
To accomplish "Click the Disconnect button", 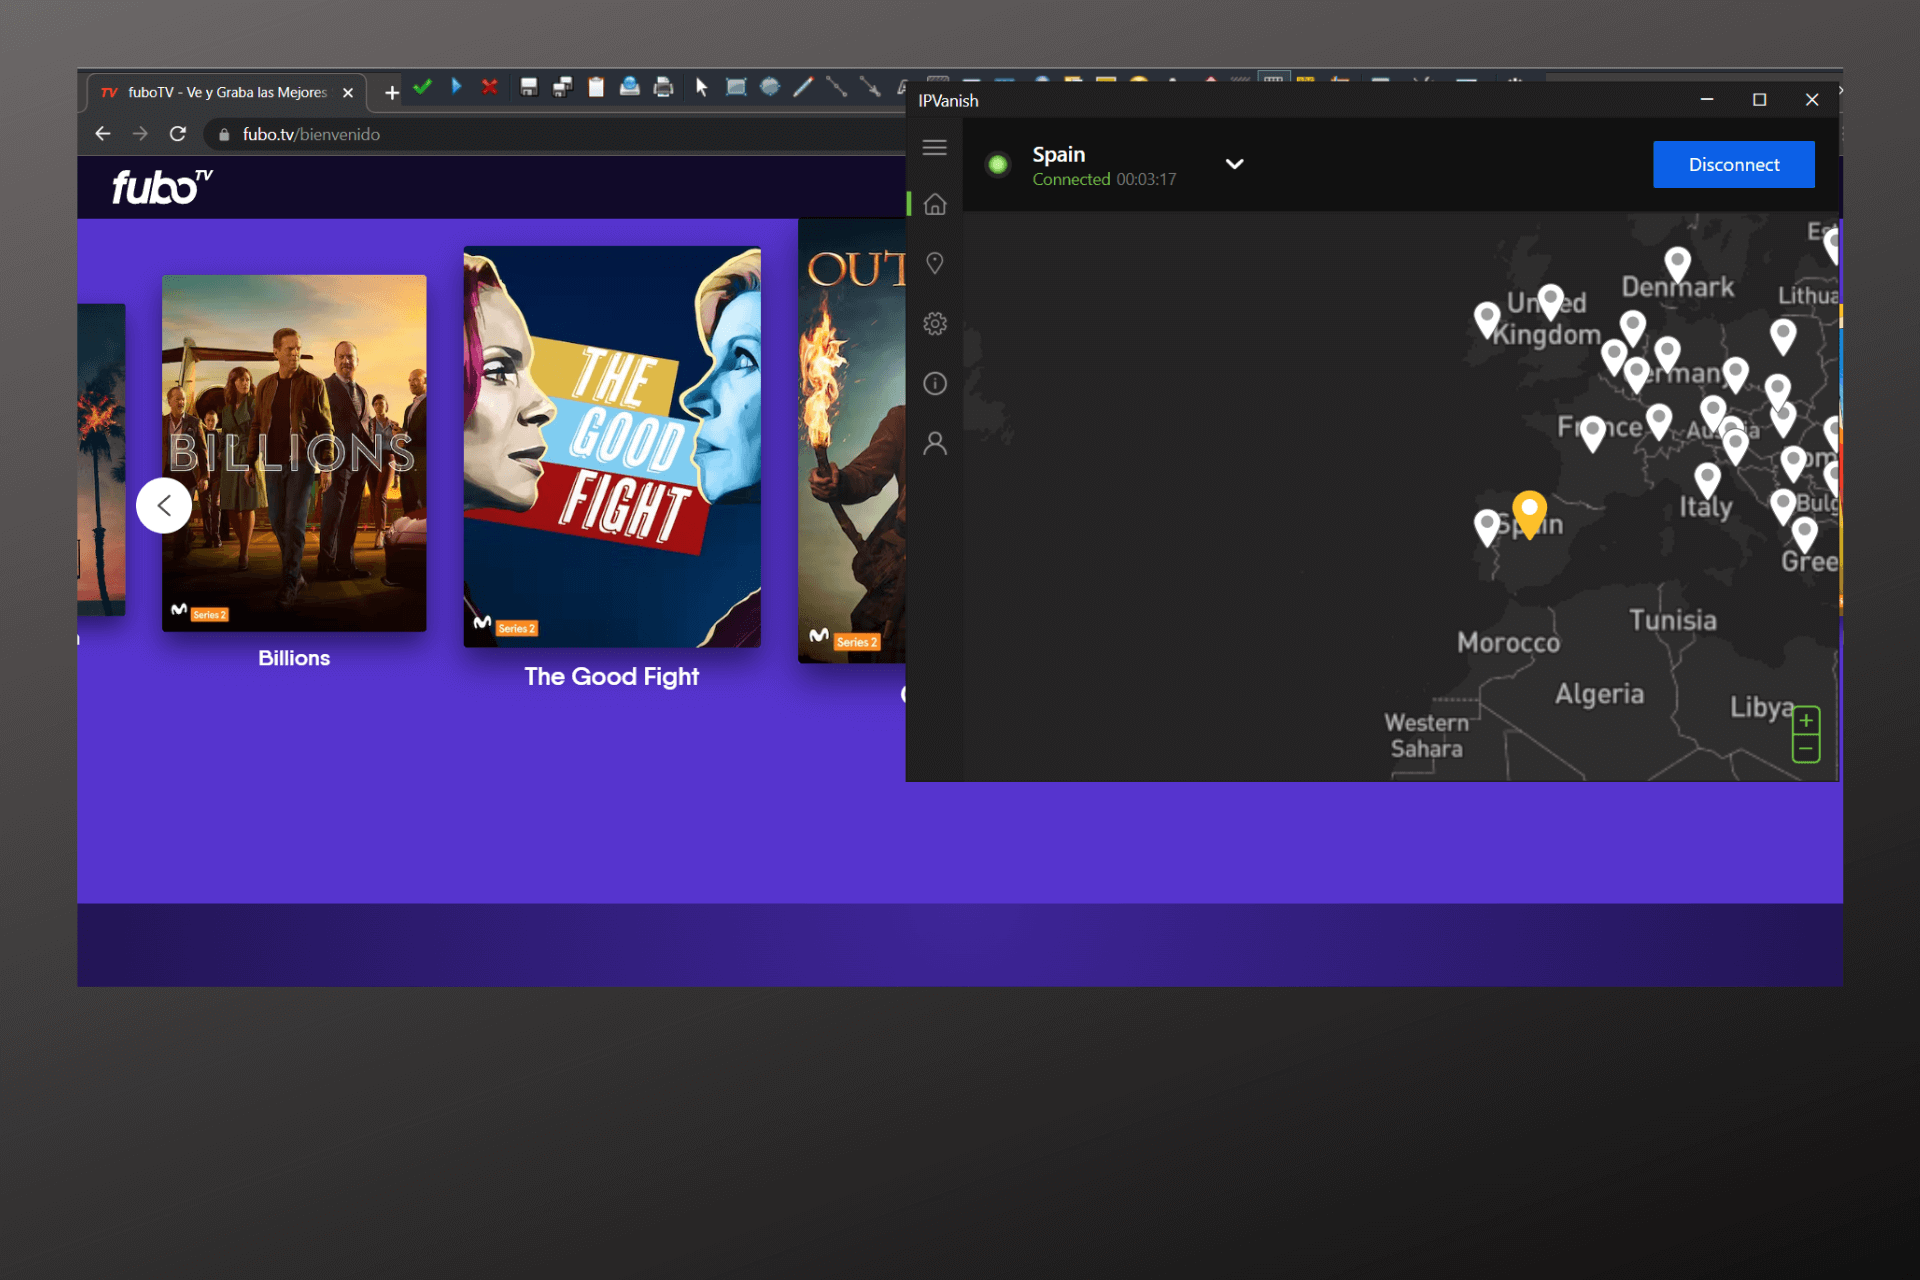I will [1734, 164].
